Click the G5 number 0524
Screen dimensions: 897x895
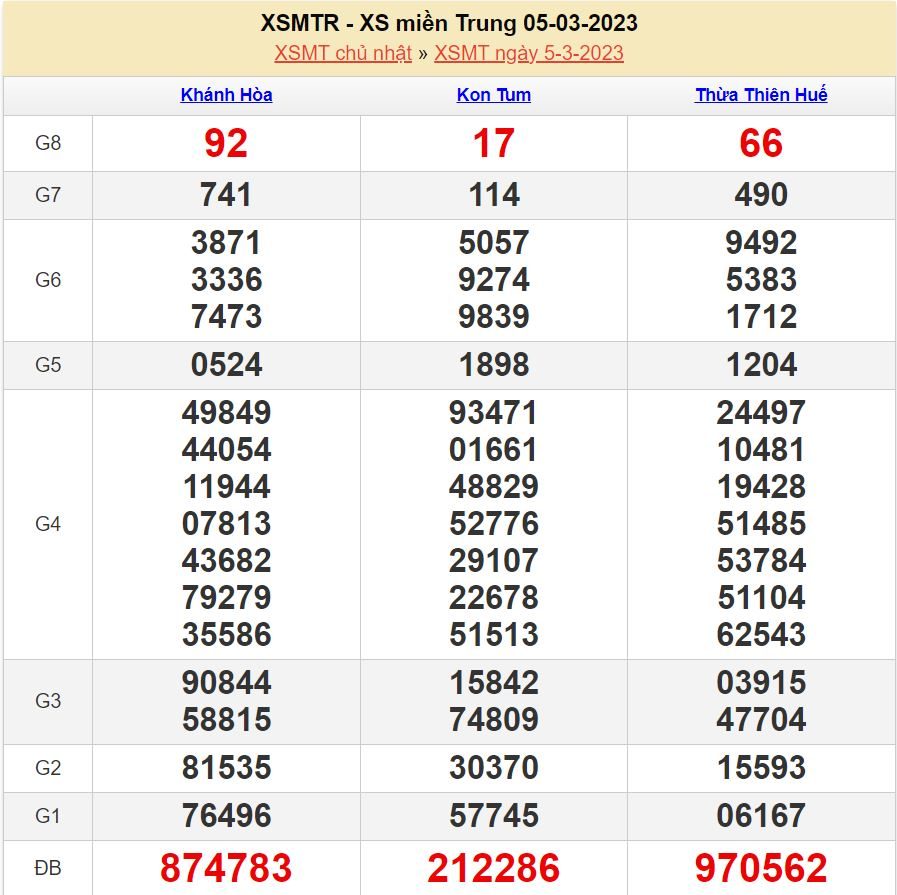tap(227, 365)
